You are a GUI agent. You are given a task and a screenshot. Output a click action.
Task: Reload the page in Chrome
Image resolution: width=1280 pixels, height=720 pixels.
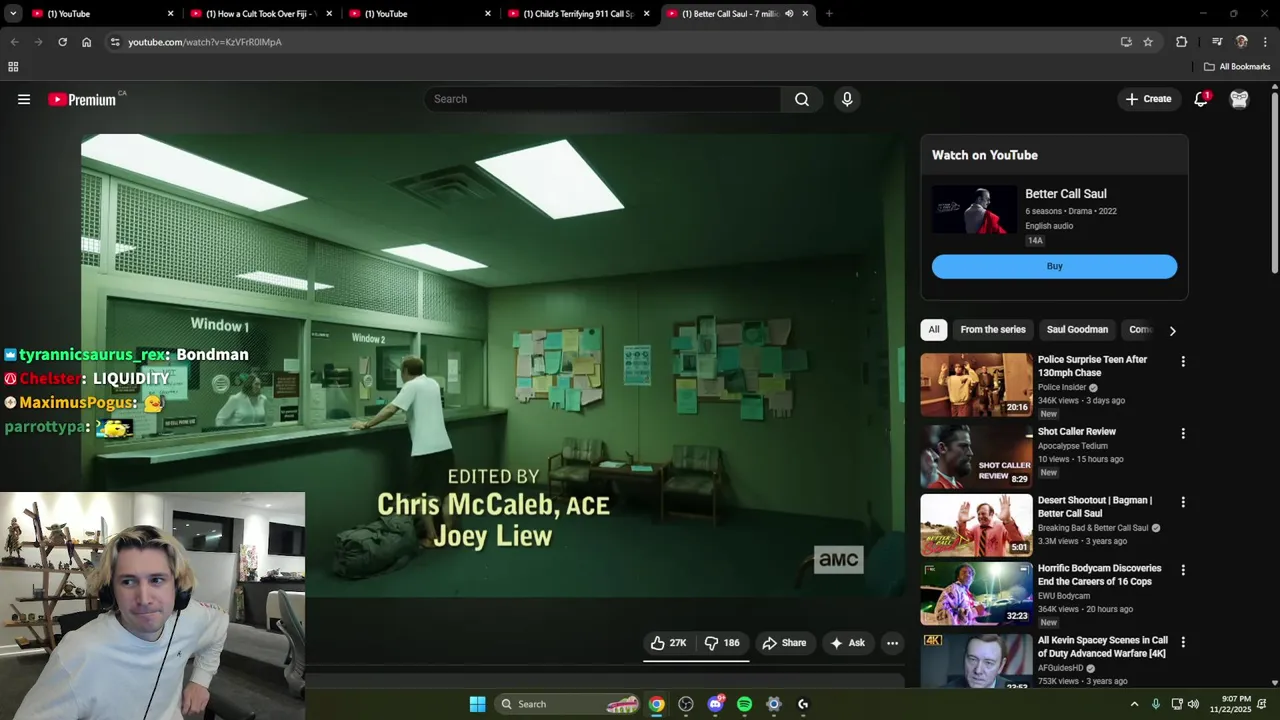pyautogui.click(x=62, y=42)
